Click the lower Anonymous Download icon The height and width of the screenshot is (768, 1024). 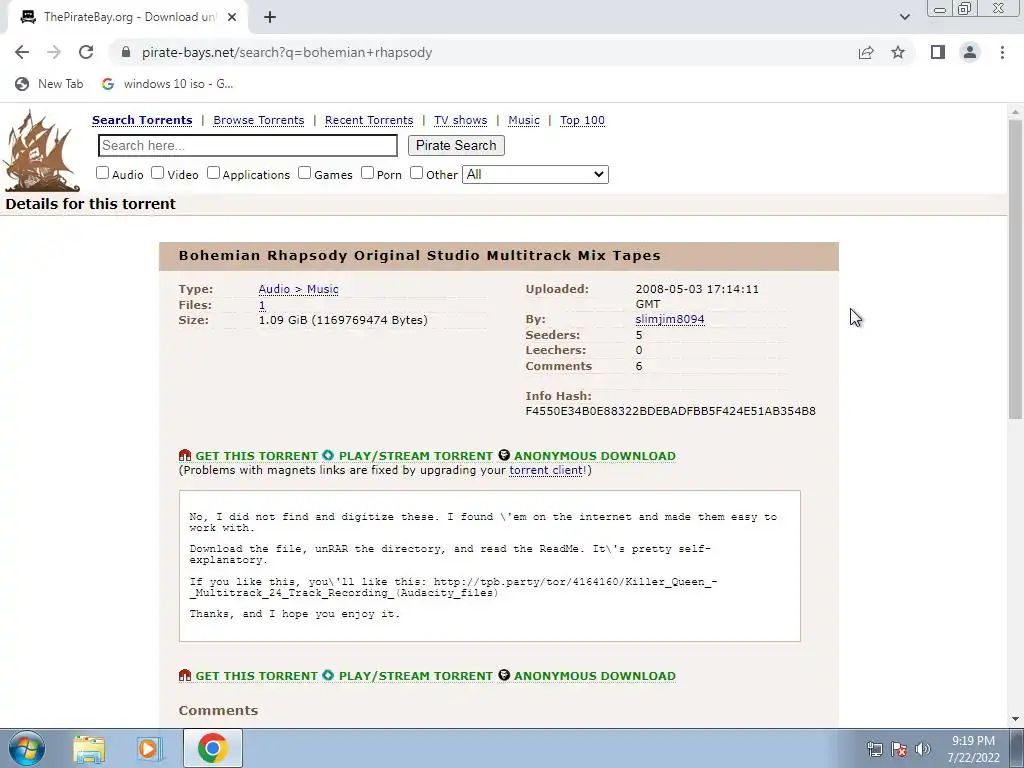click(504, 675)
